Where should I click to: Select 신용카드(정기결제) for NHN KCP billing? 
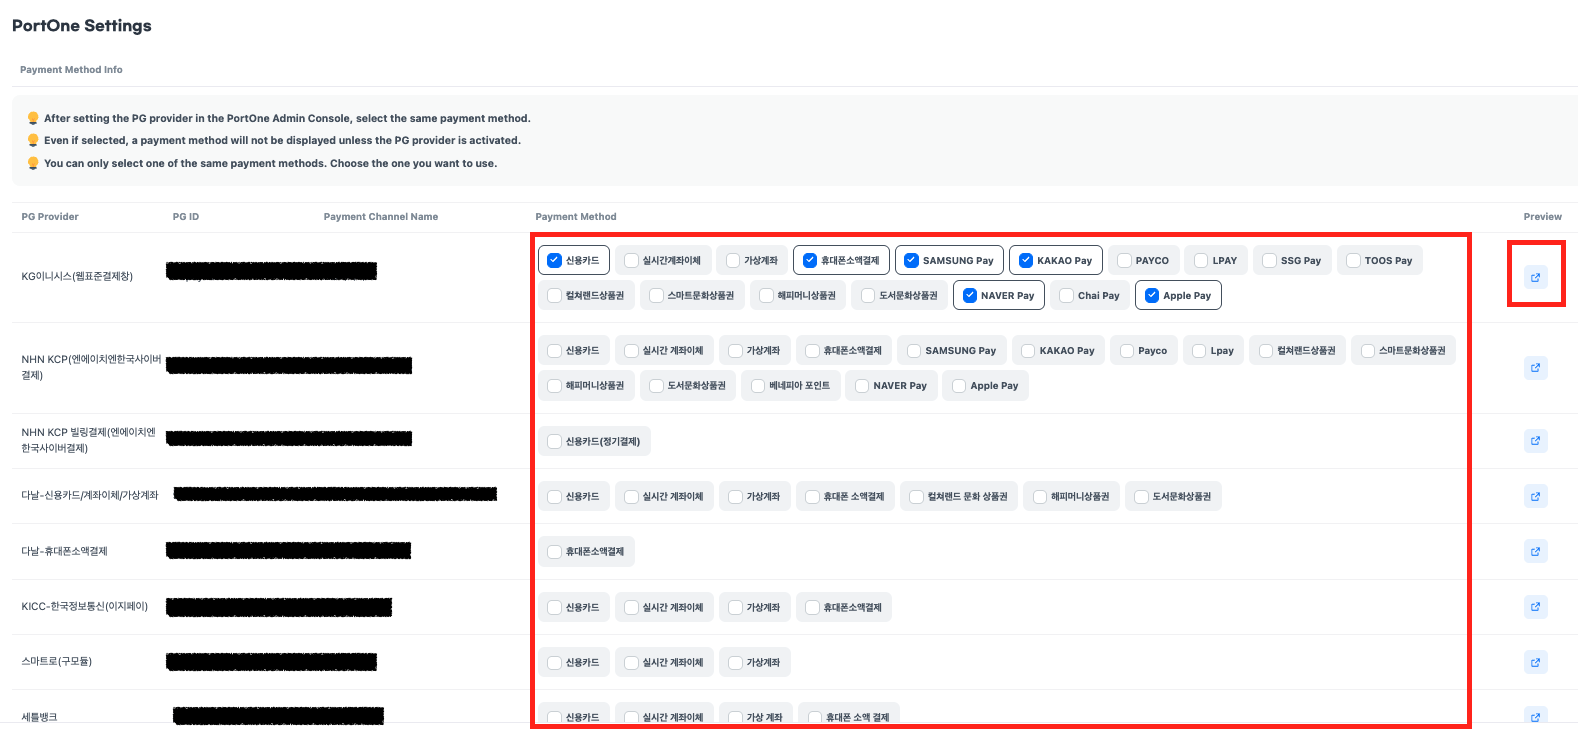555,441
